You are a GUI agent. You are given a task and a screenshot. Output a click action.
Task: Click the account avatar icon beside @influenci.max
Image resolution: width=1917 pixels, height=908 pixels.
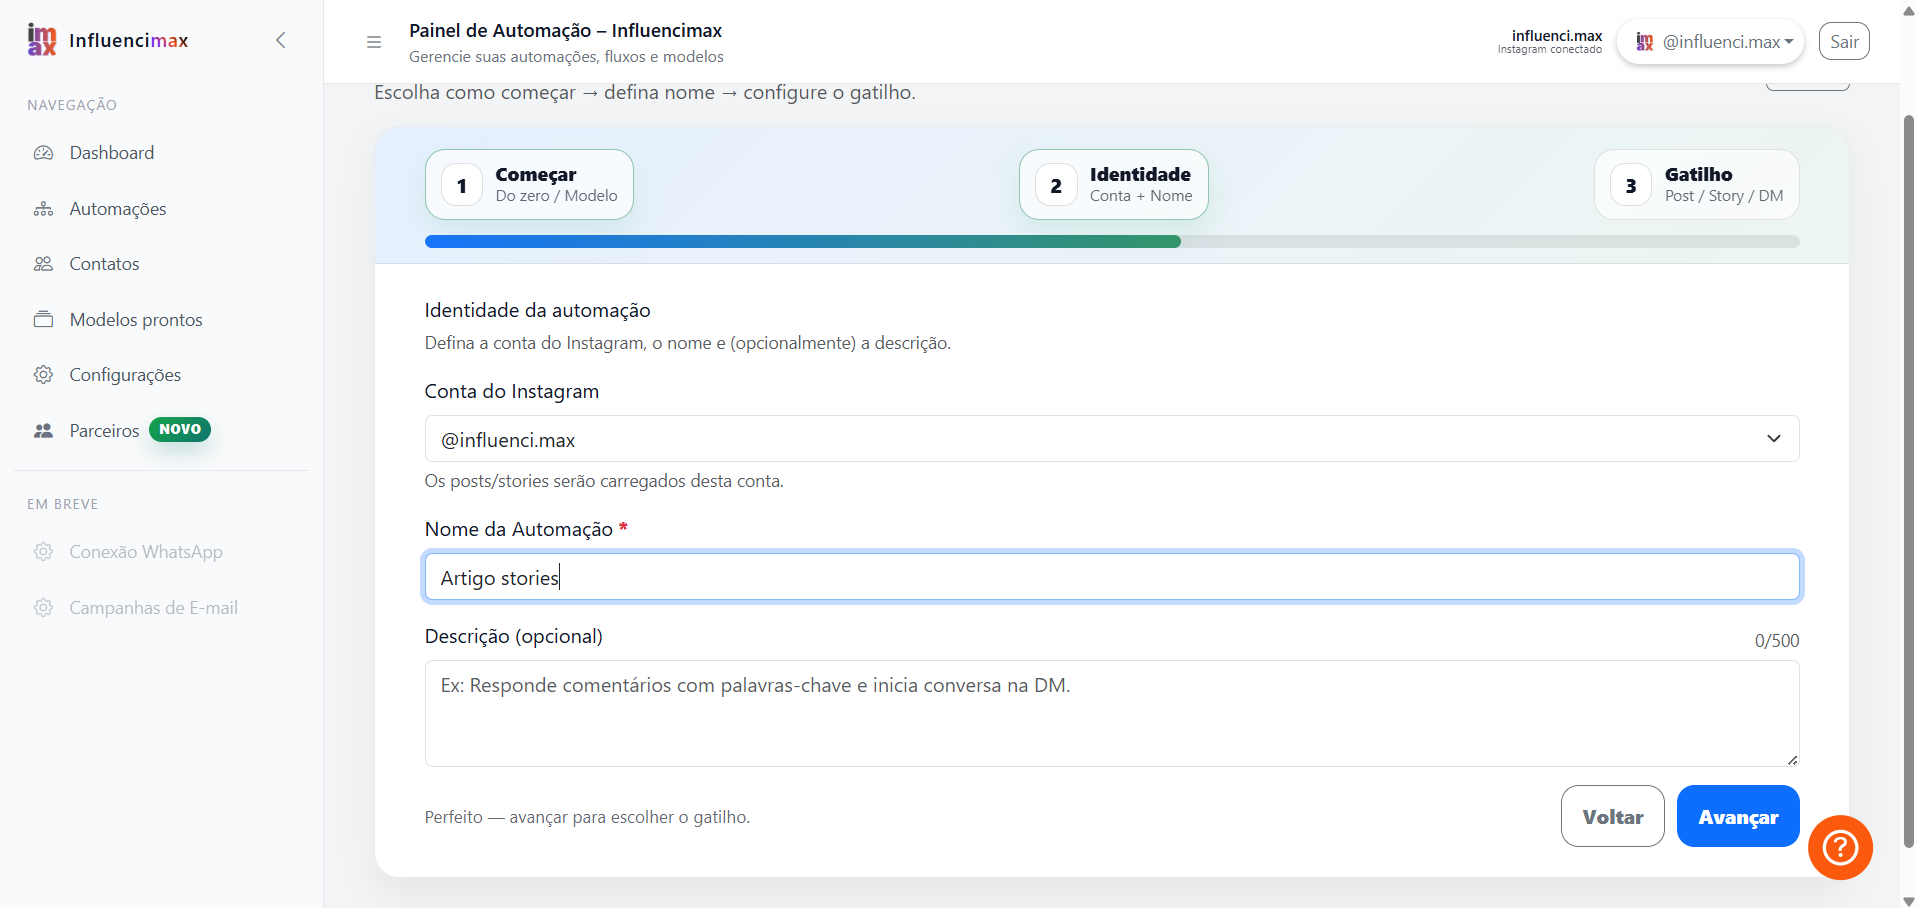1644,42
